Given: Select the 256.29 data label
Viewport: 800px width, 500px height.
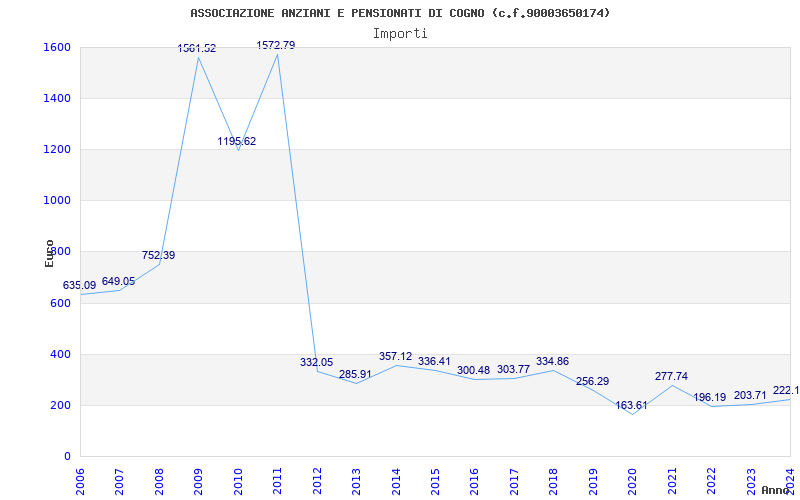Looking at the screenshot, I should coord(592,381).
